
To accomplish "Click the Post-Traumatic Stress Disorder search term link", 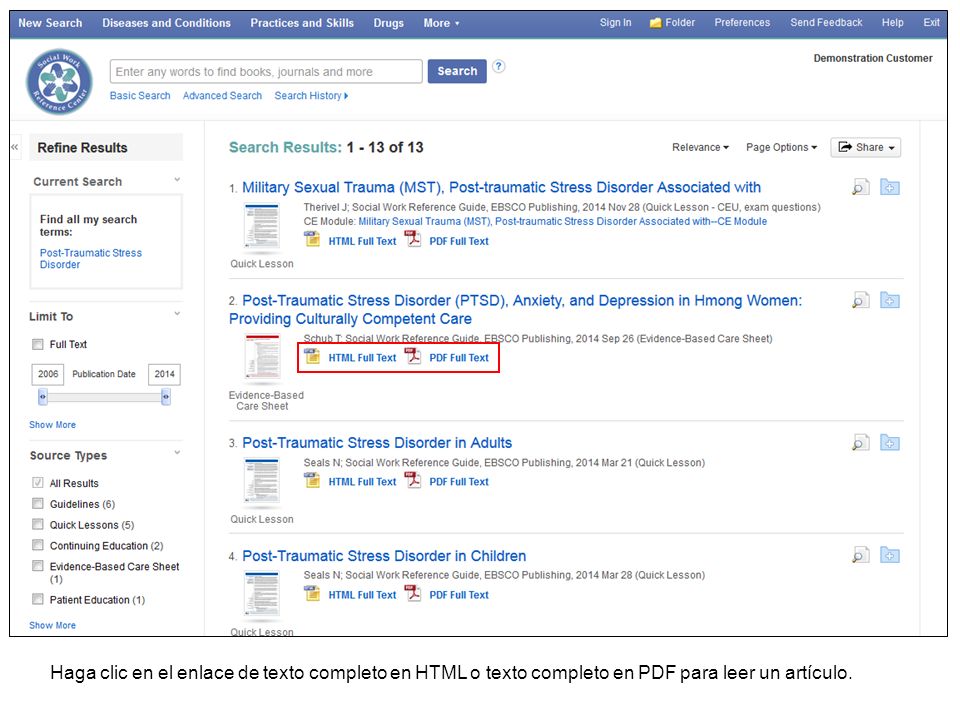I will pos(91,258).
